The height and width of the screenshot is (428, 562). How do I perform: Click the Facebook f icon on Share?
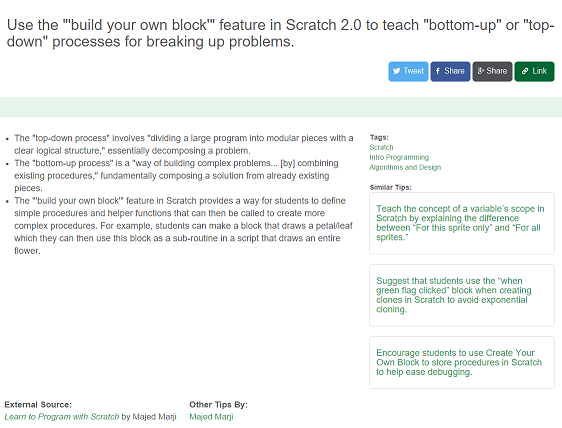tap(438, 71)
